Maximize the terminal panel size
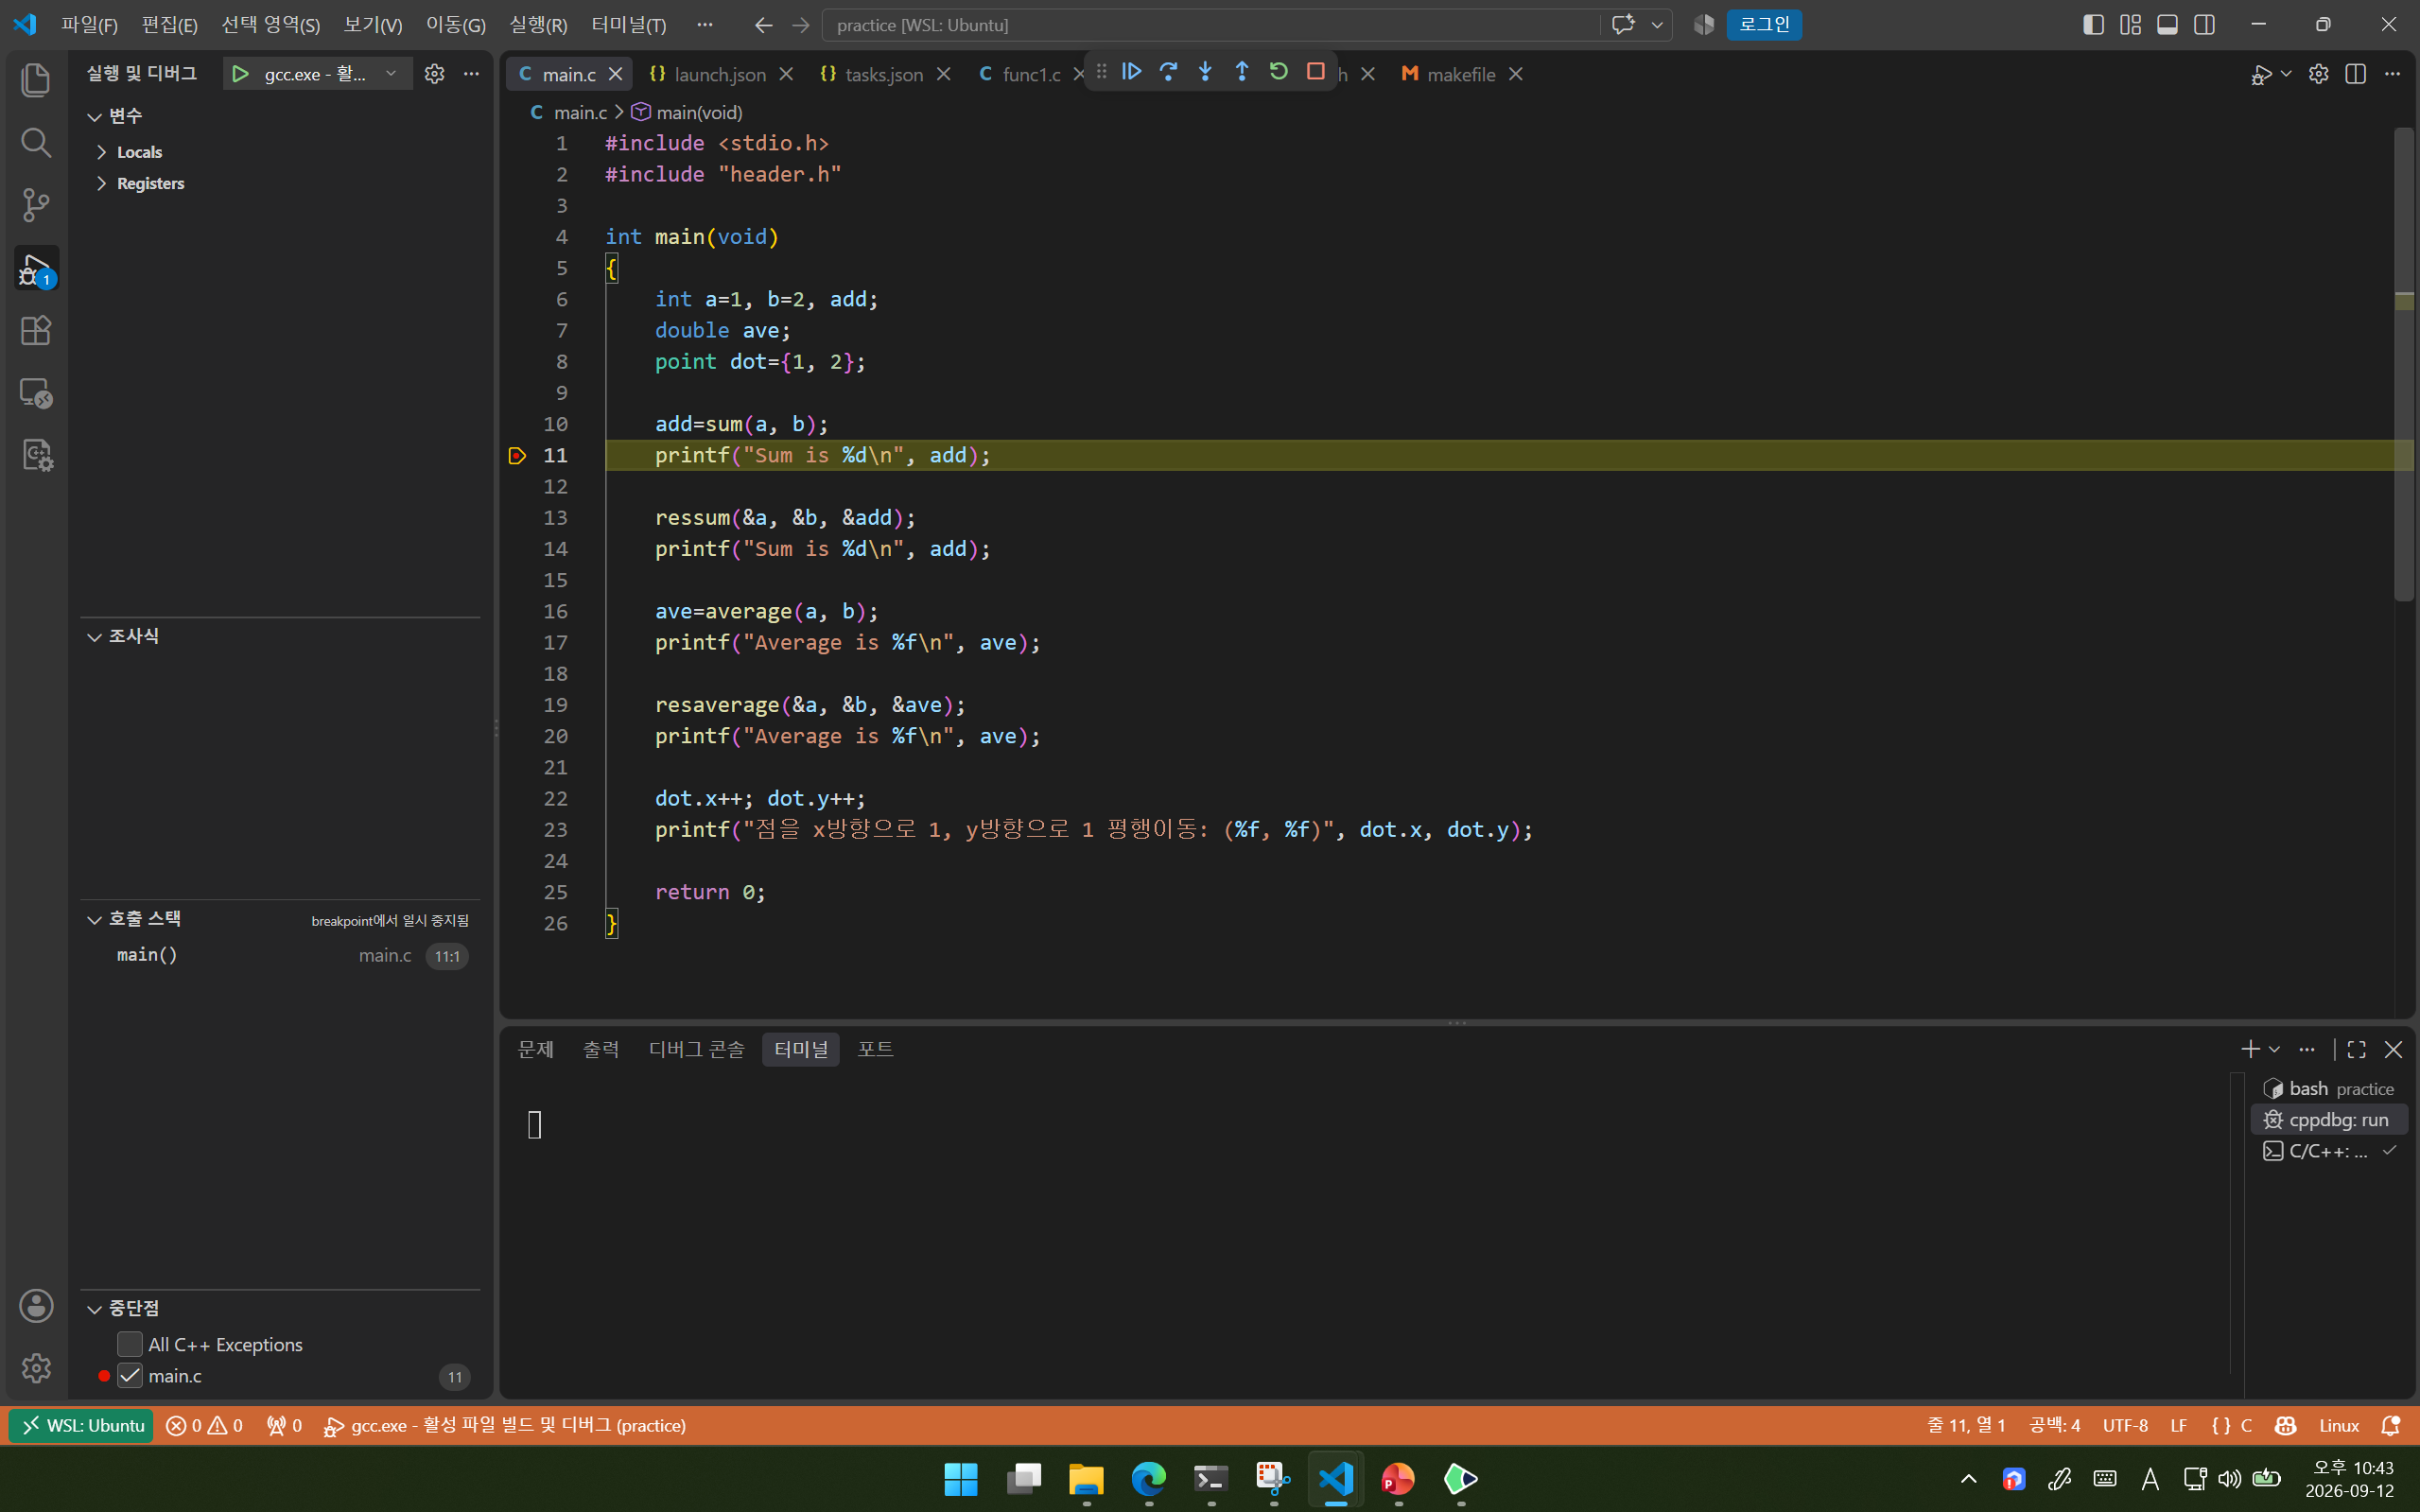This screenshot has width=2420, height=1512. point(2356,1049)
